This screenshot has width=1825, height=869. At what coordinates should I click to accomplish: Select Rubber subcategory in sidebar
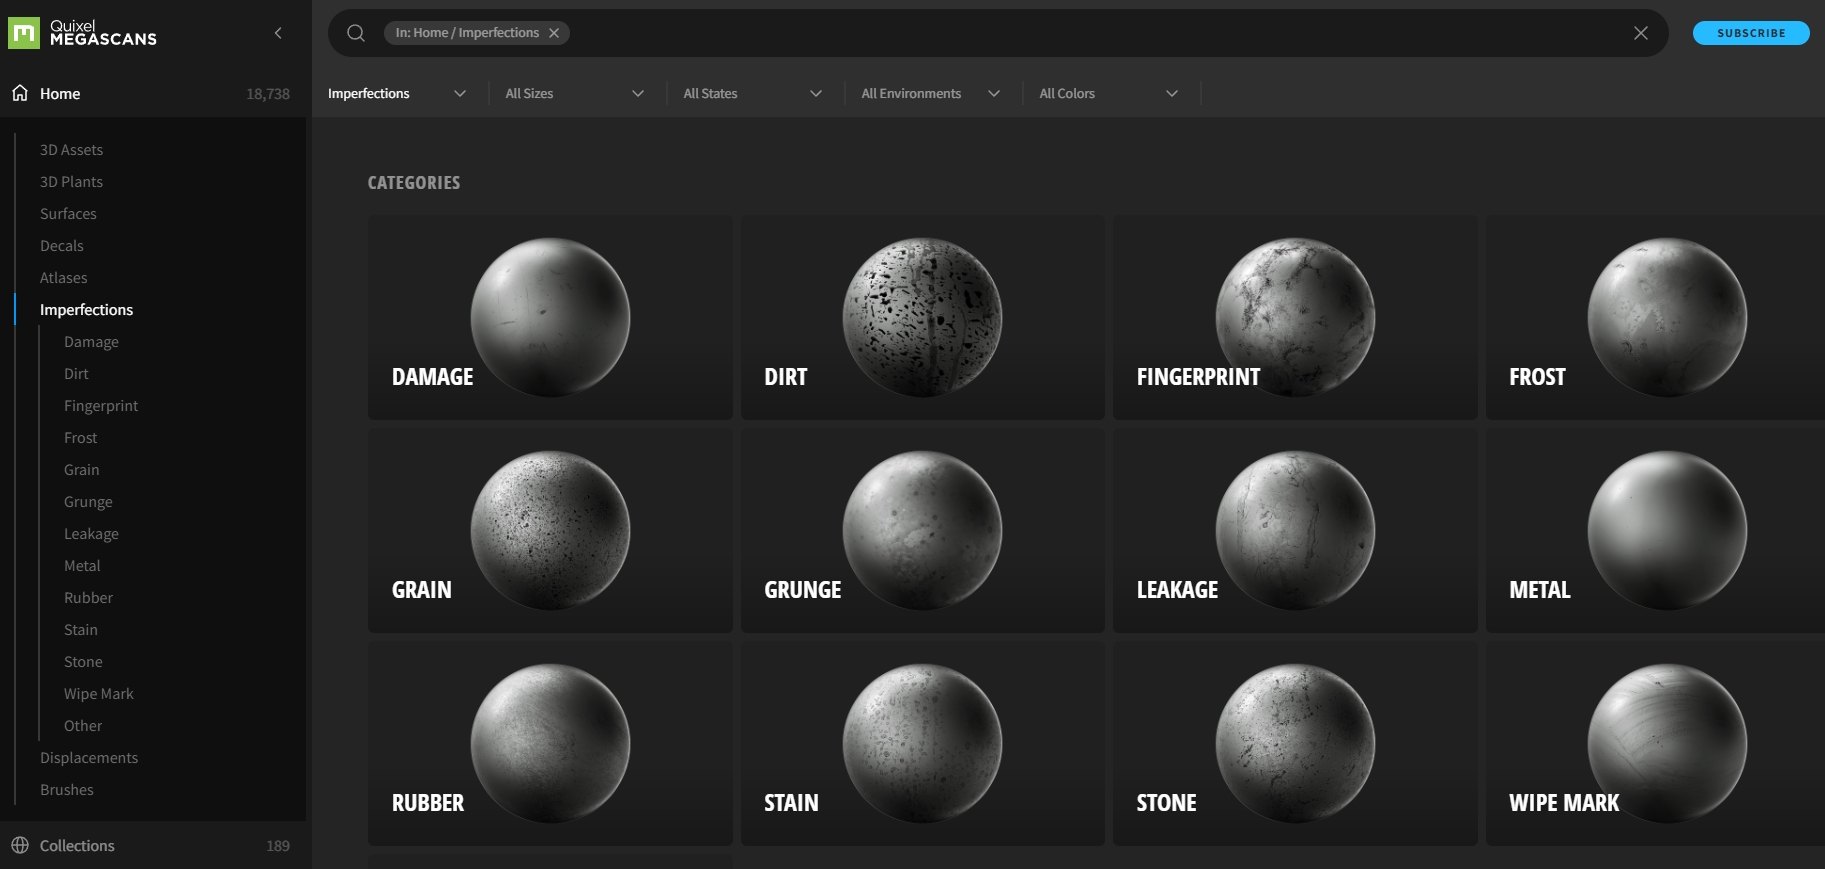click(88, 597)
